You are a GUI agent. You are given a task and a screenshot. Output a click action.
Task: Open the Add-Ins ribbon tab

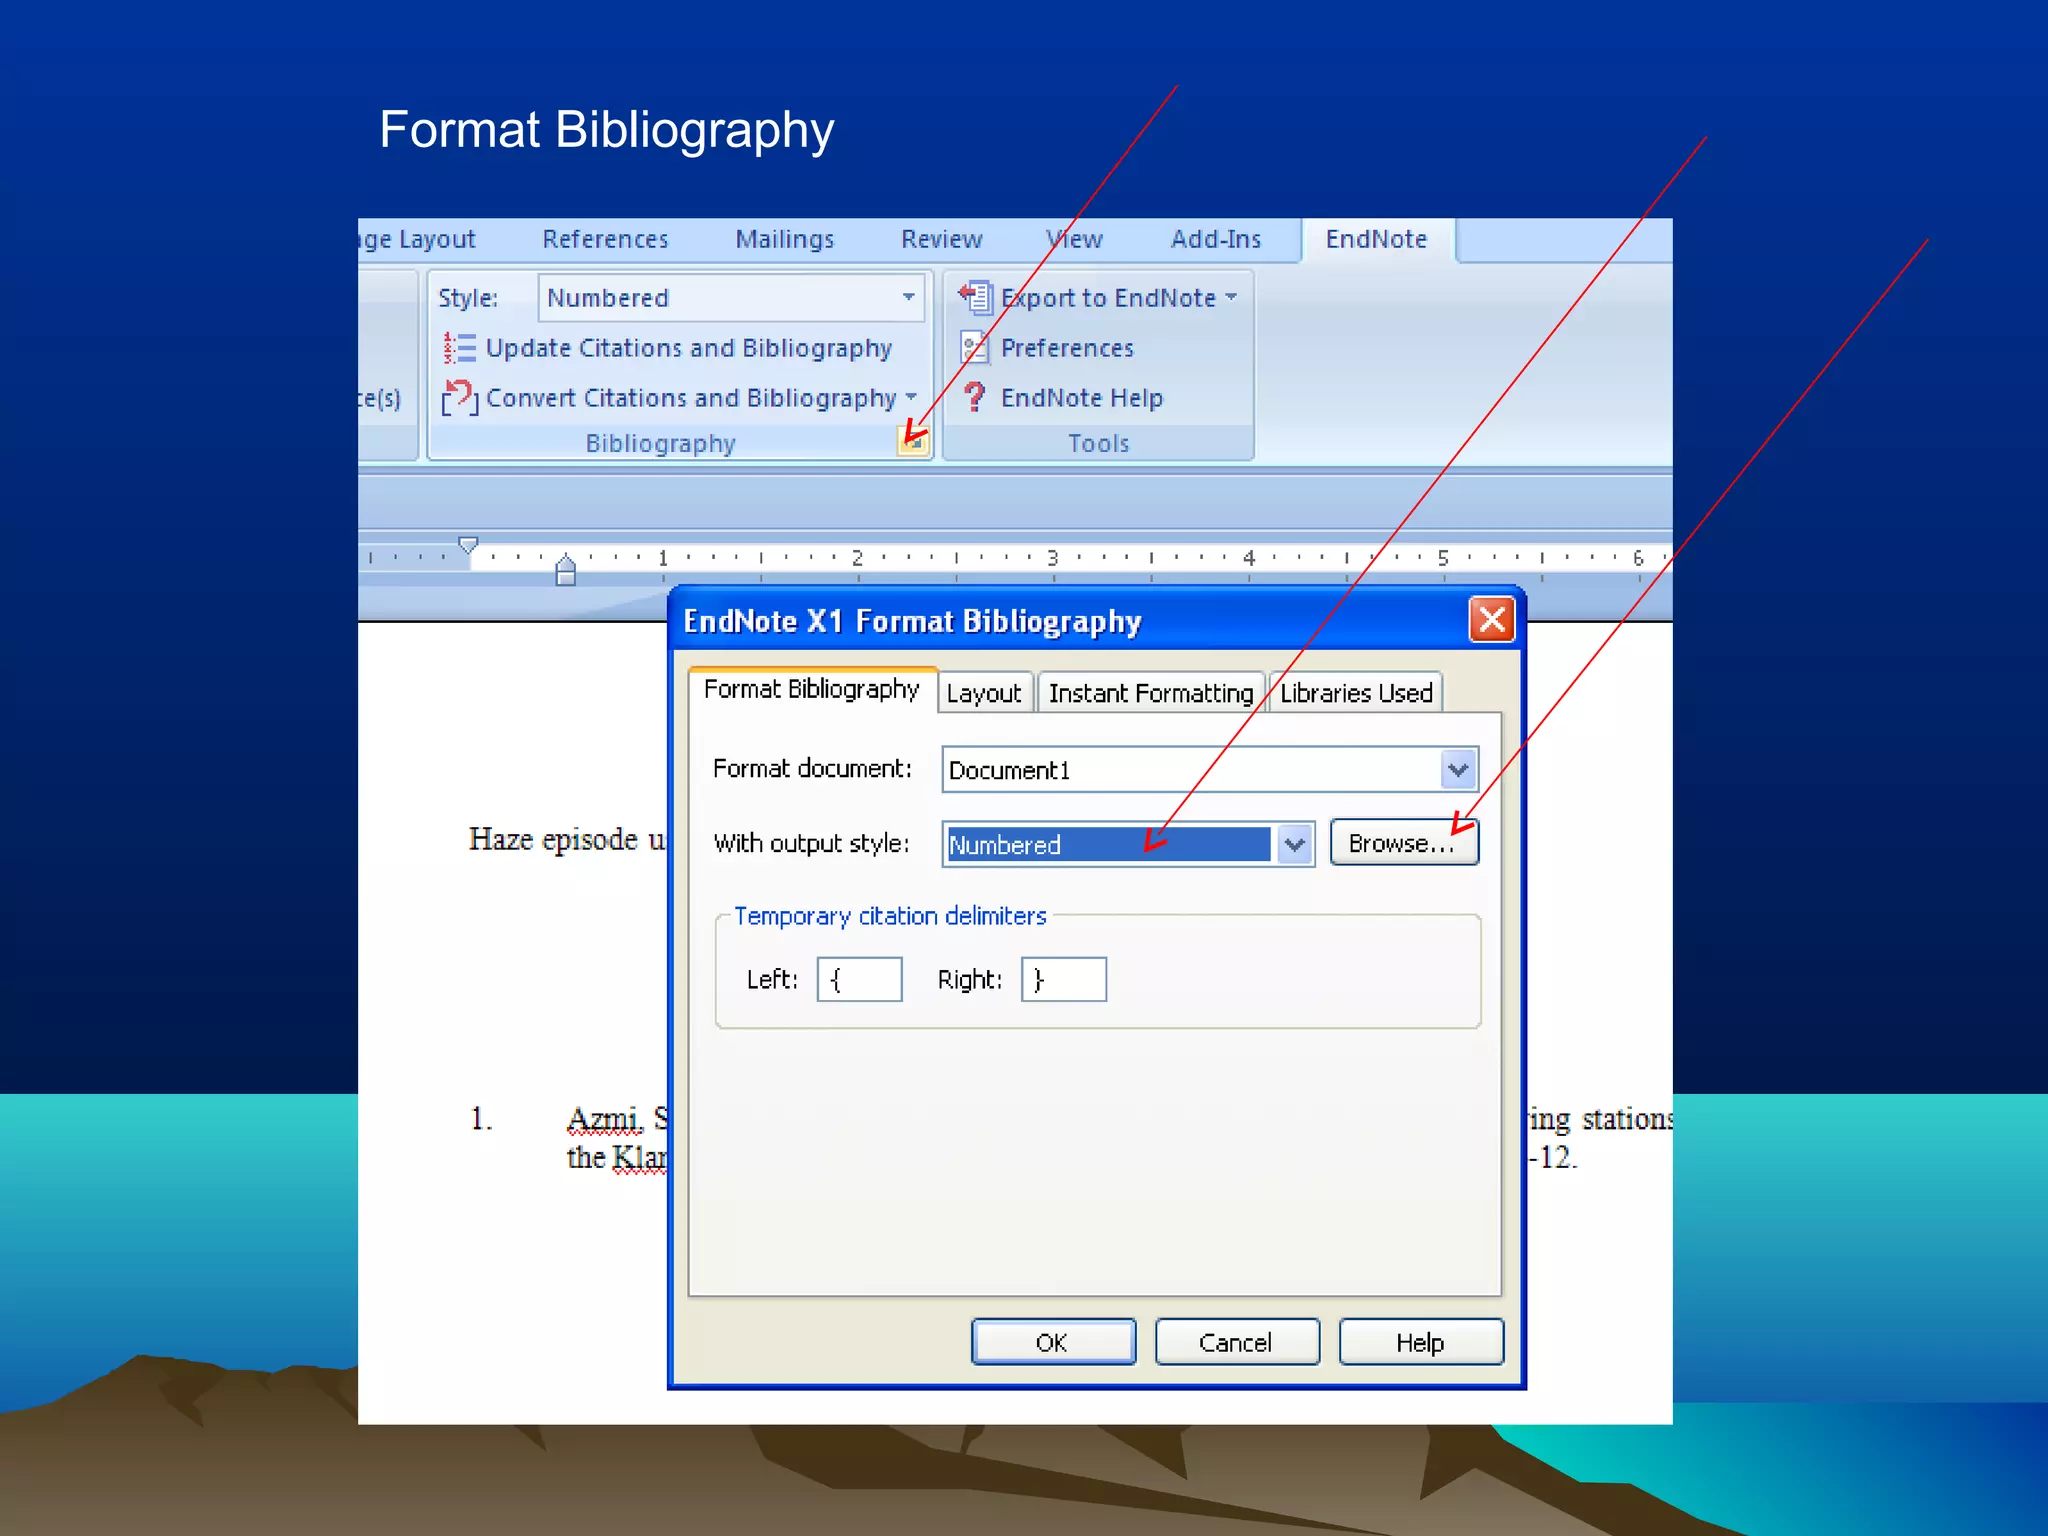point(1216,240)
